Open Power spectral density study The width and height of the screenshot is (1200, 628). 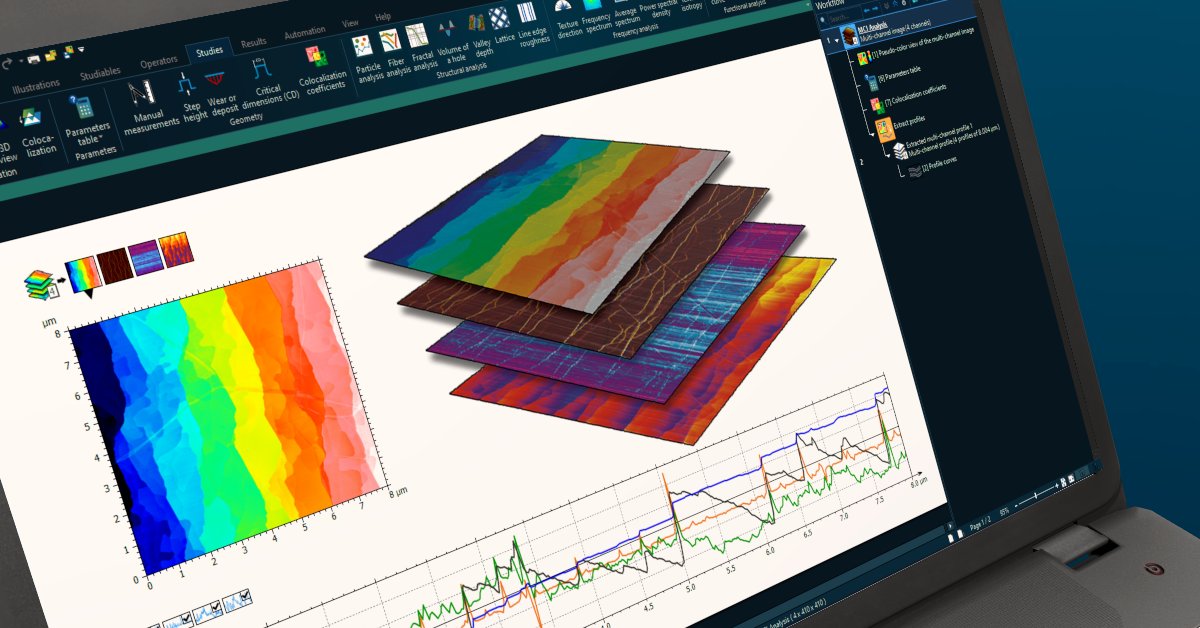[x=656, y=9]
